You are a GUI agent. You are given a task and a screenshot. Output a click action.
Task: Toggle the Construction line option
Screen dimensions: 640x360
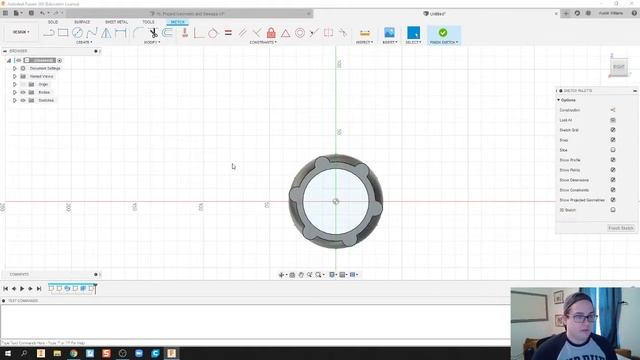pyautogui.click(x=613, y=110)
